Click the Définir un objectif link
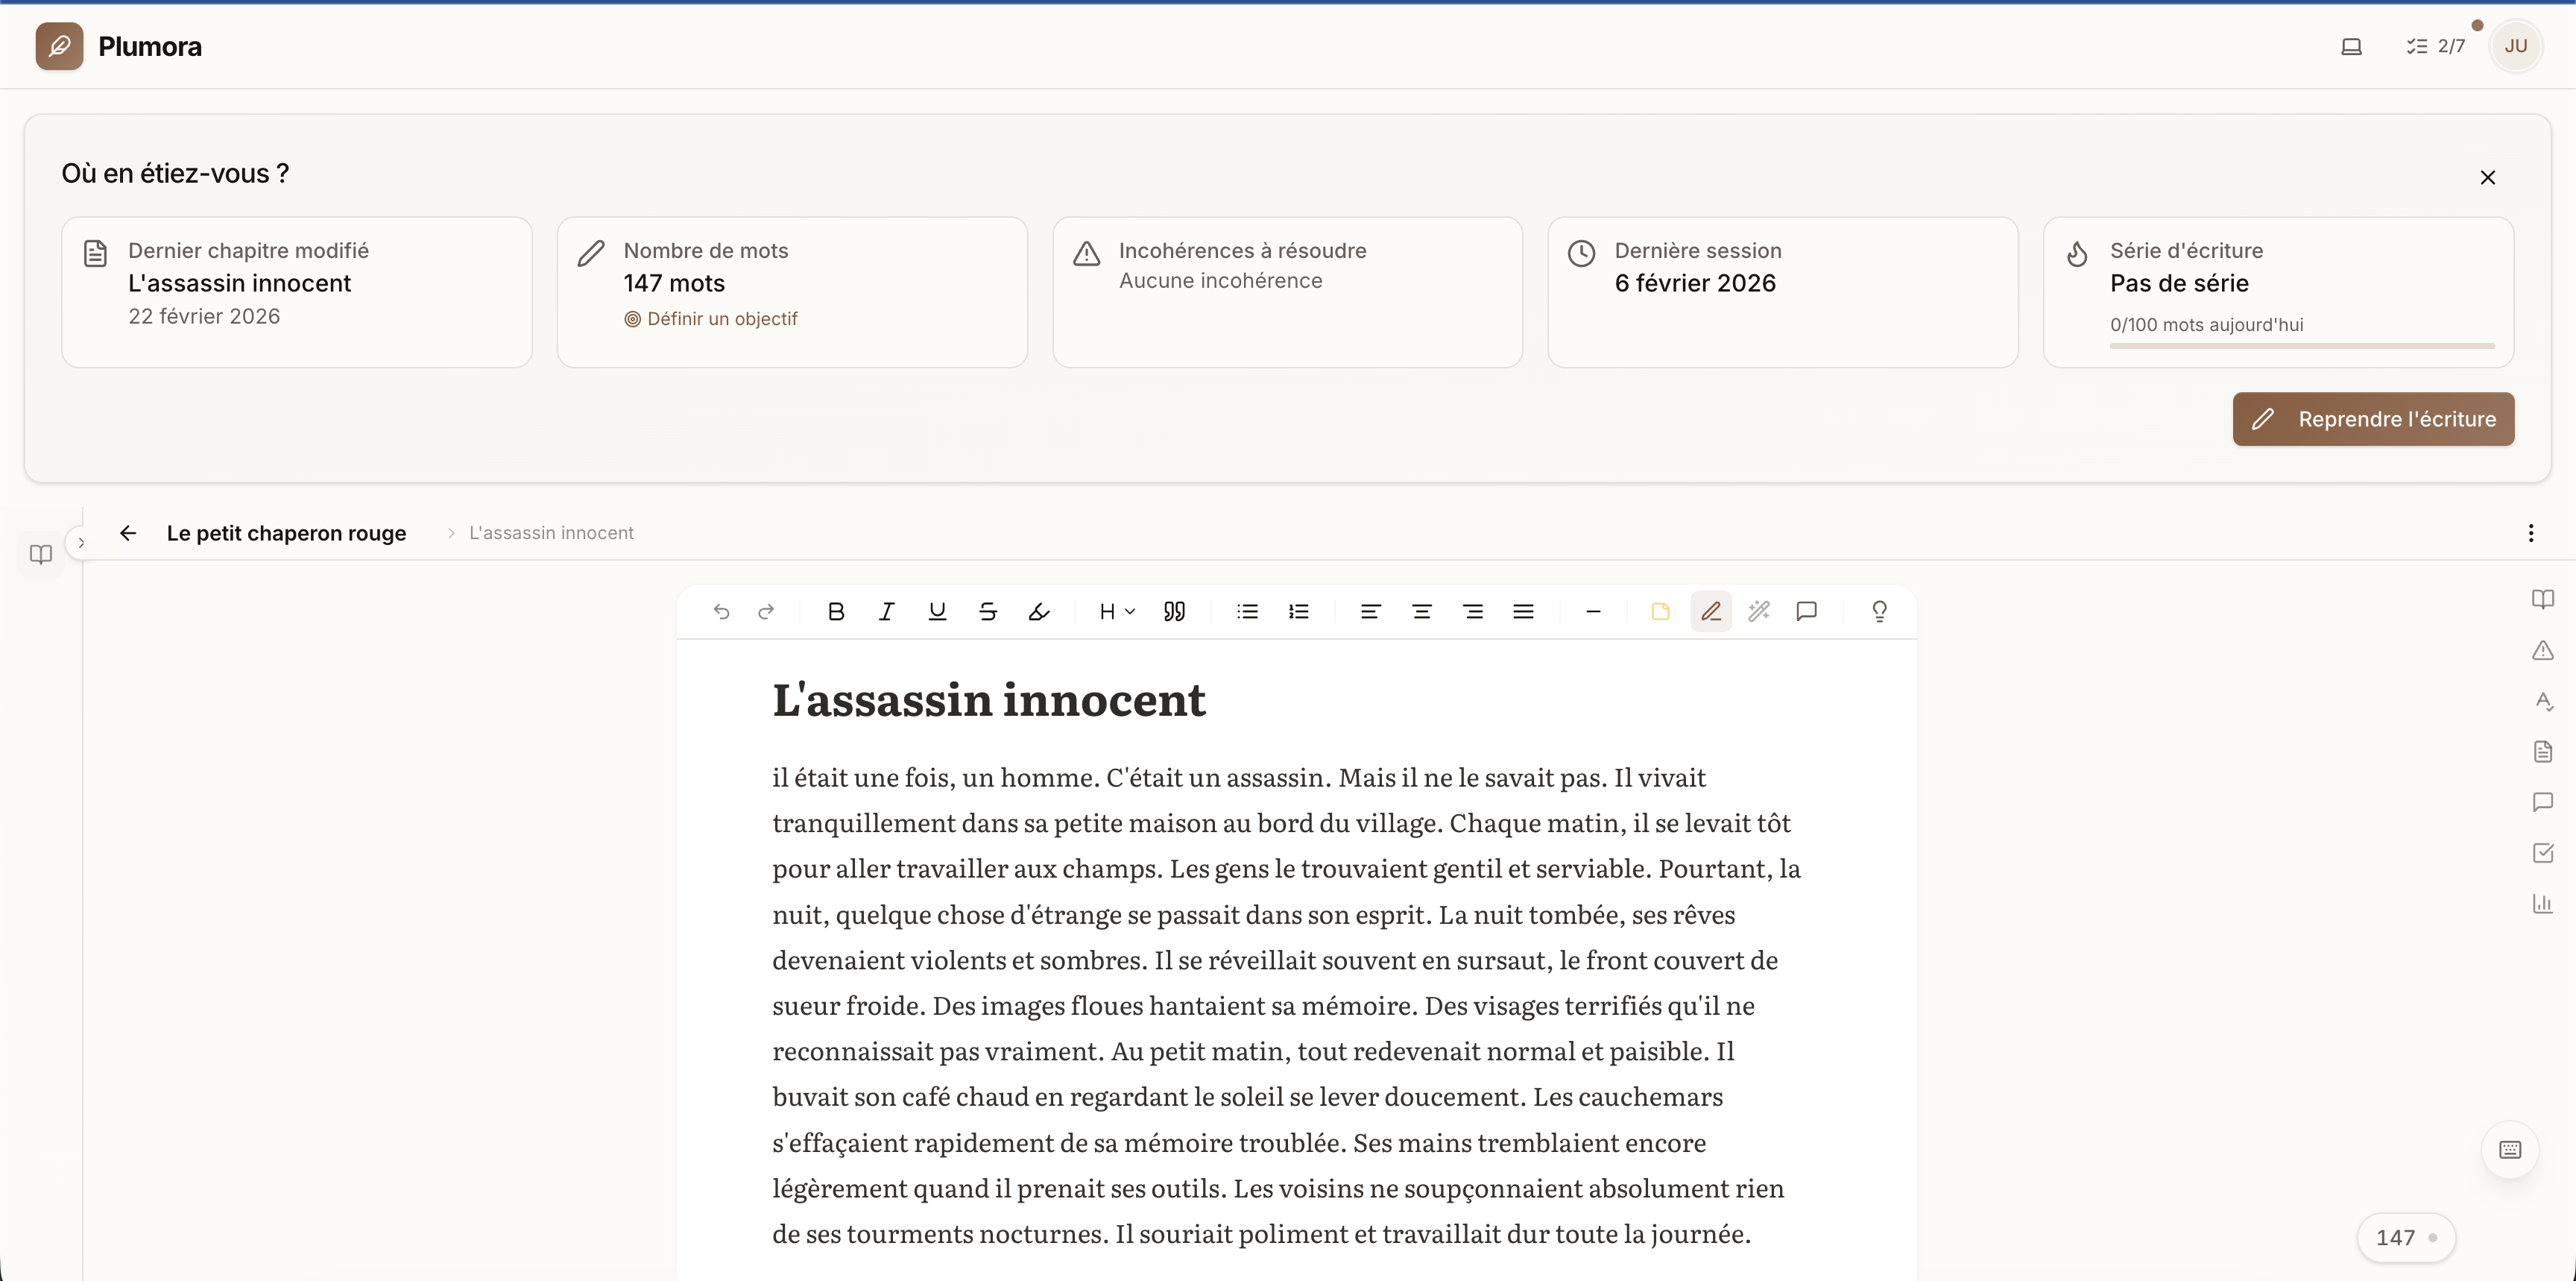Screen dimensions: 2576x1281 721,319
